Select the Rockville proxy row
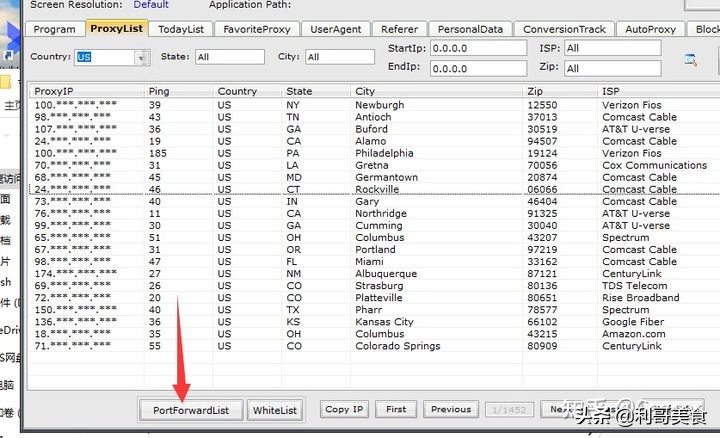 (374, 189)
